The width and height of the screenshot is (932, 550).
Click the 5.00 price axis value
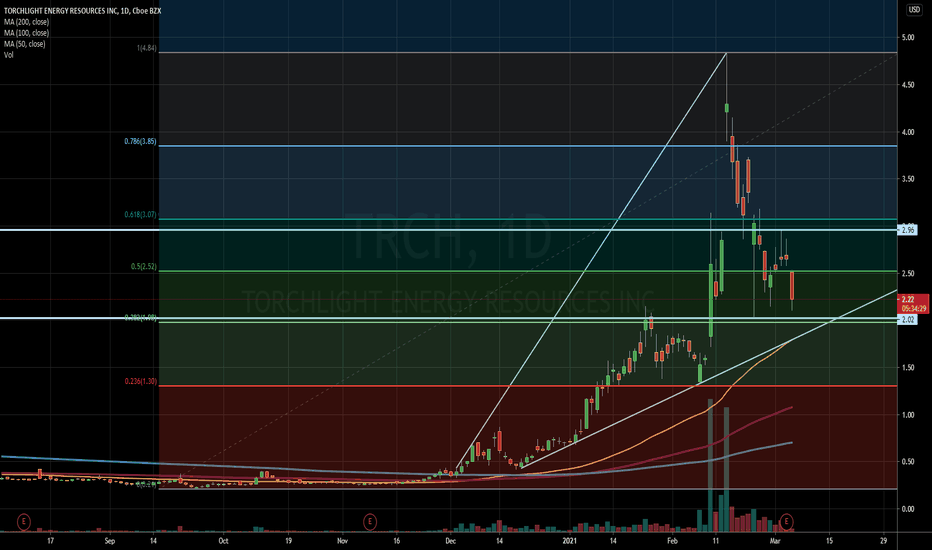pyautogui.click(x=908, y=37)
